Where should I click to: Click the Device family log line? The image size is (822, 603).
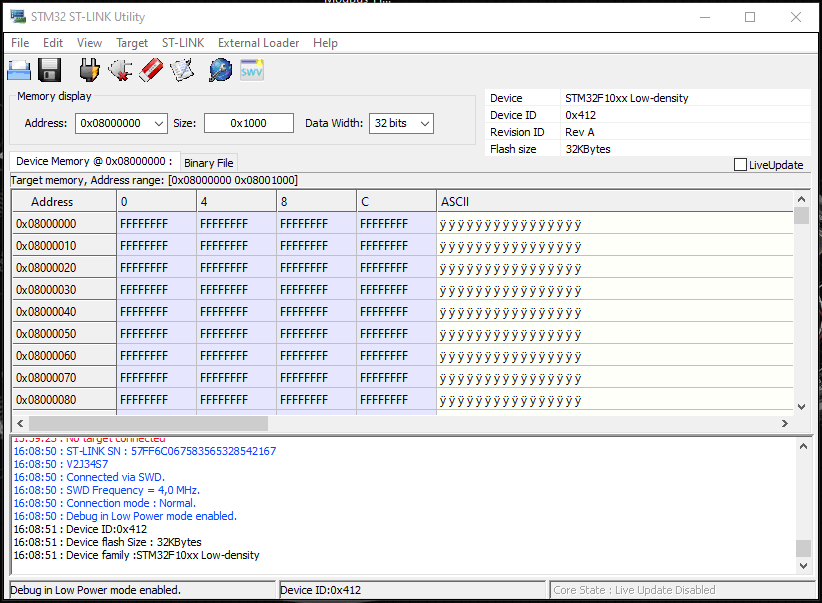coord(136,555)
